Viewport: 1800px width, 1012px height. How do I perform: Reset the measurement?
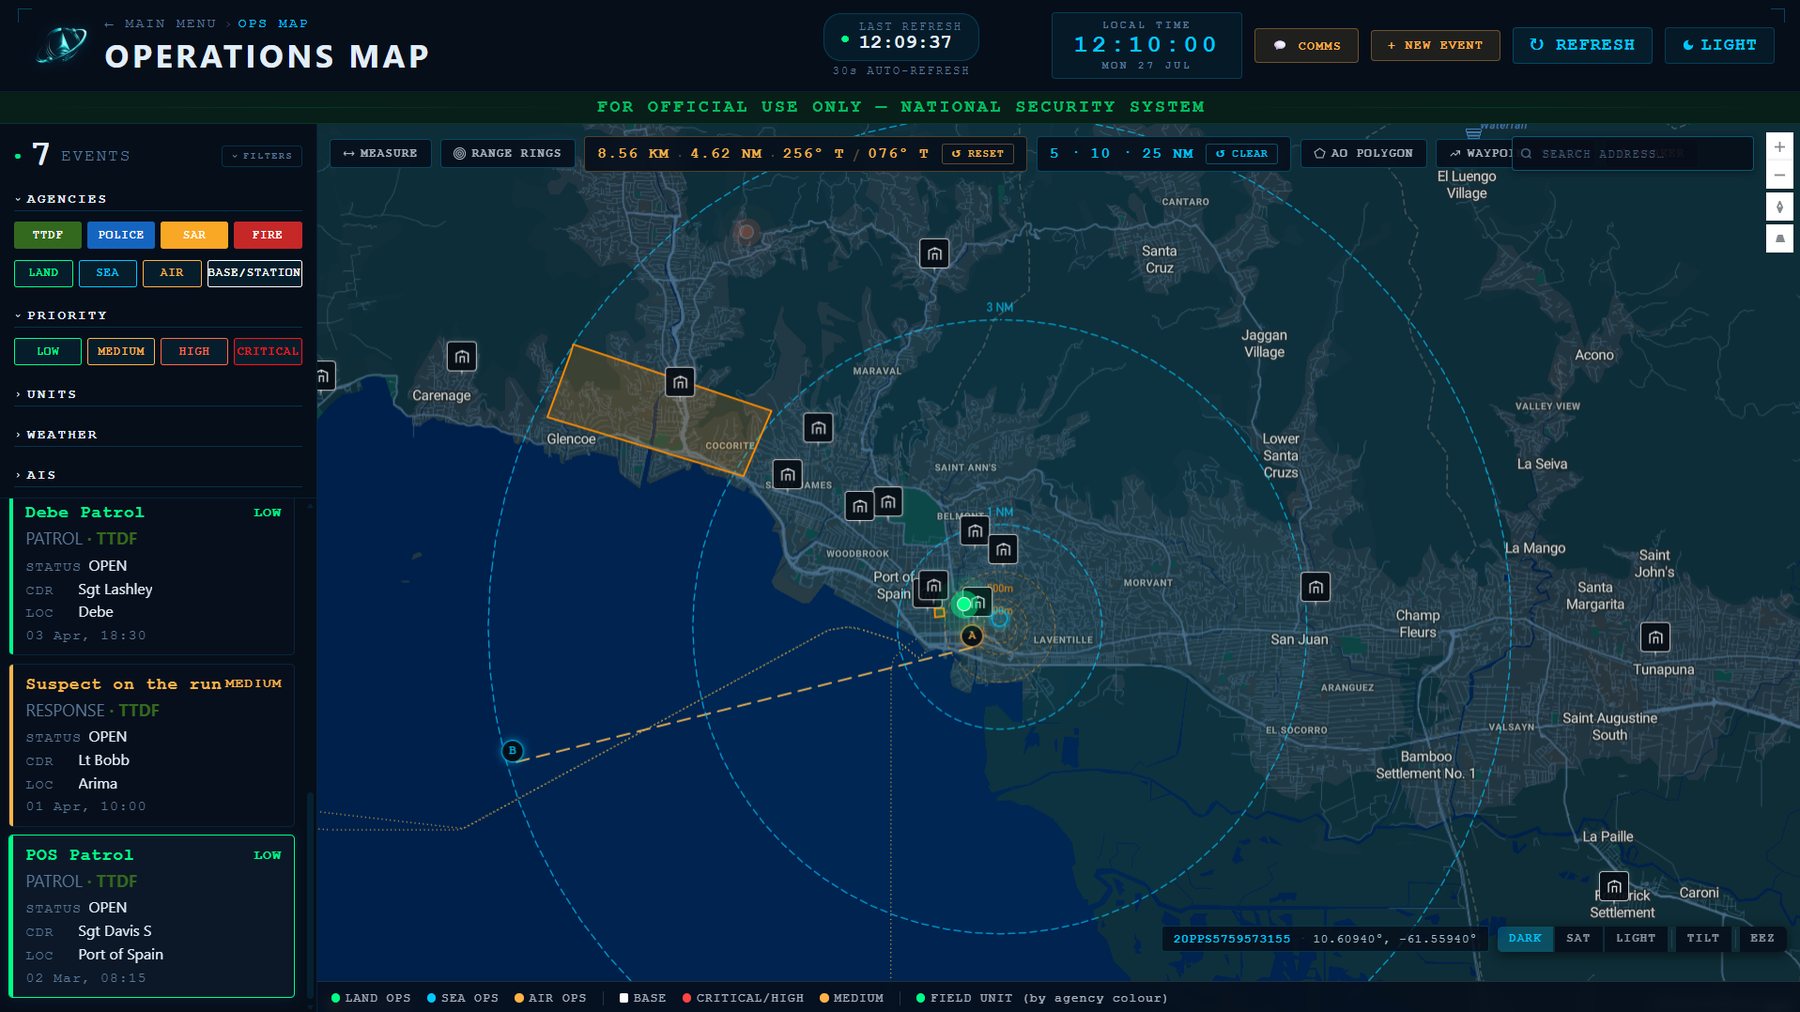tap(978, 154)
